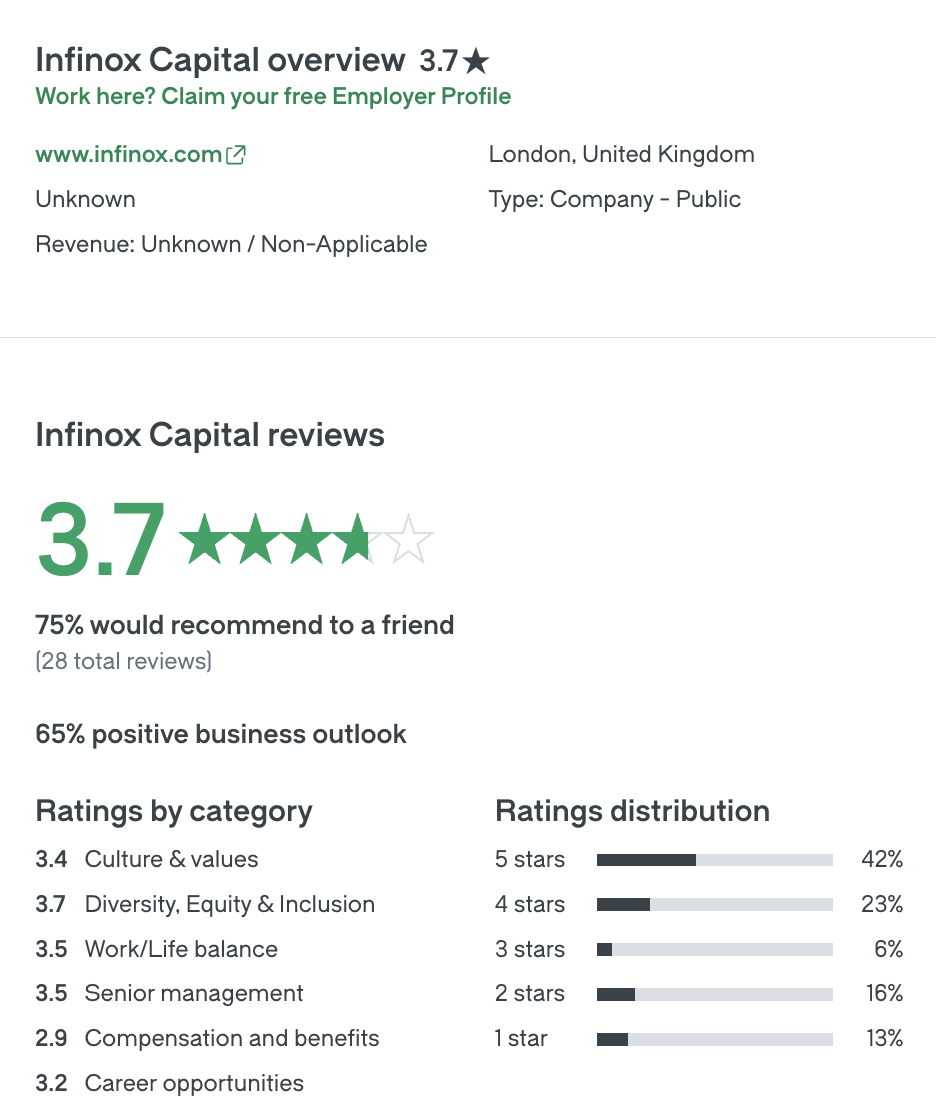Viewport: 936px width, 1108px height.
Task: Click the star icon next to overview 3.7
Action: point(476,62)
